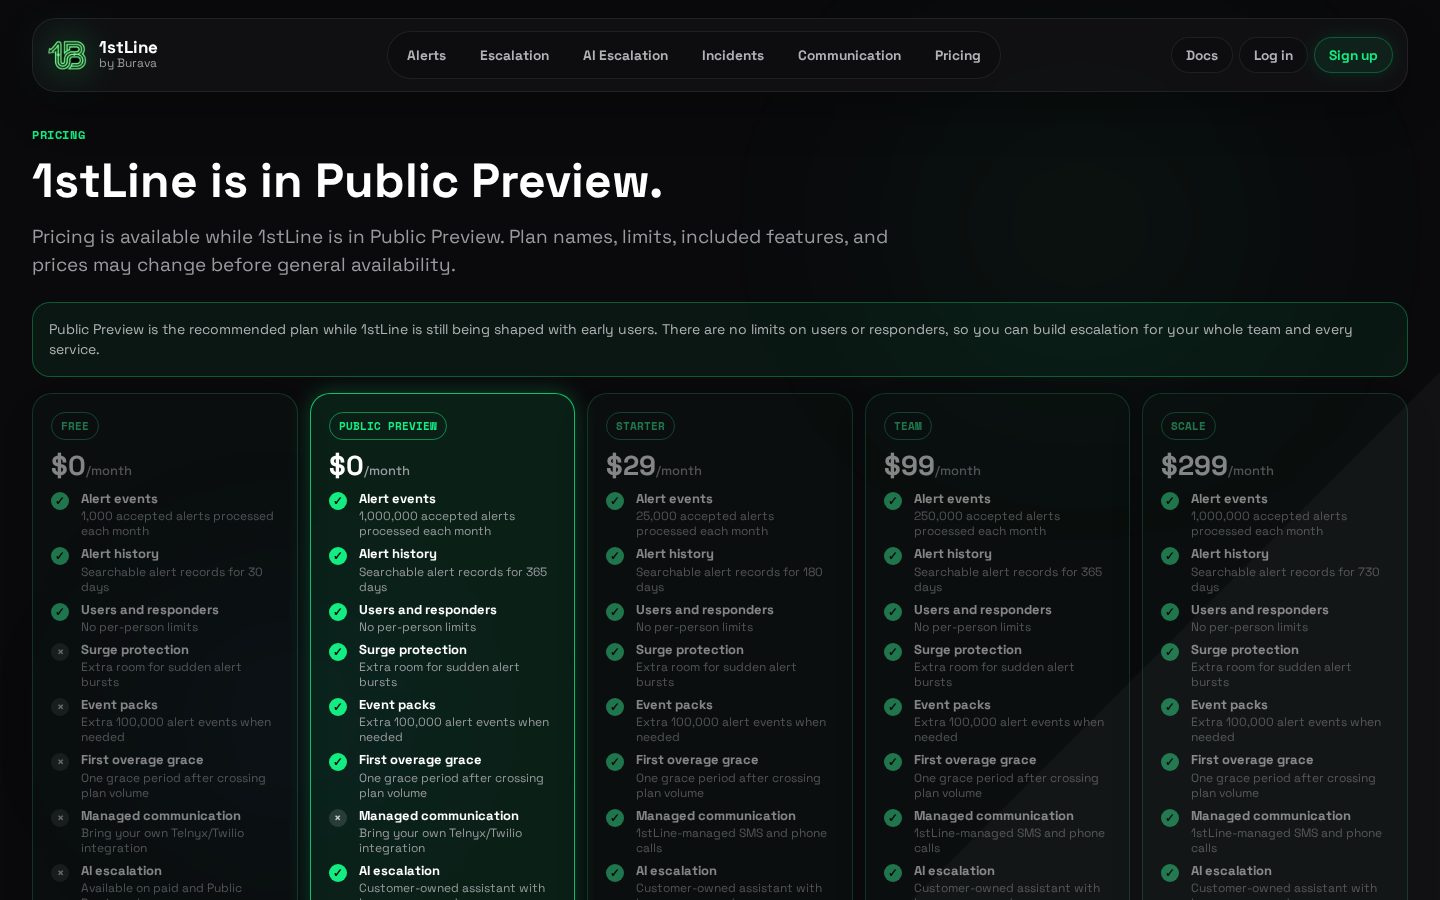Click the Public Preview AI escalation check icon

pos(338,873)
